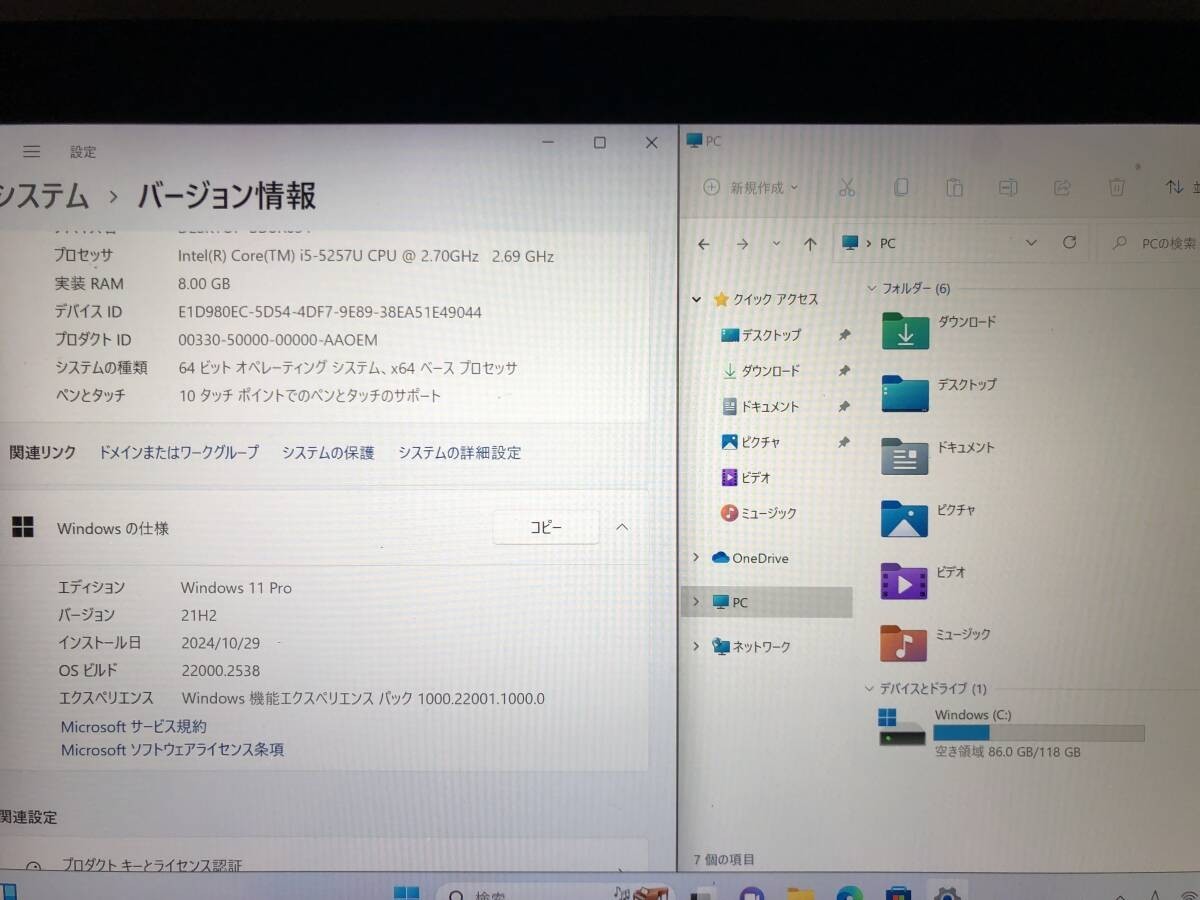Screen dimensions: 1200x900
Task: Click the エディション value Windows 11 Pro
Action: point(236,587)
